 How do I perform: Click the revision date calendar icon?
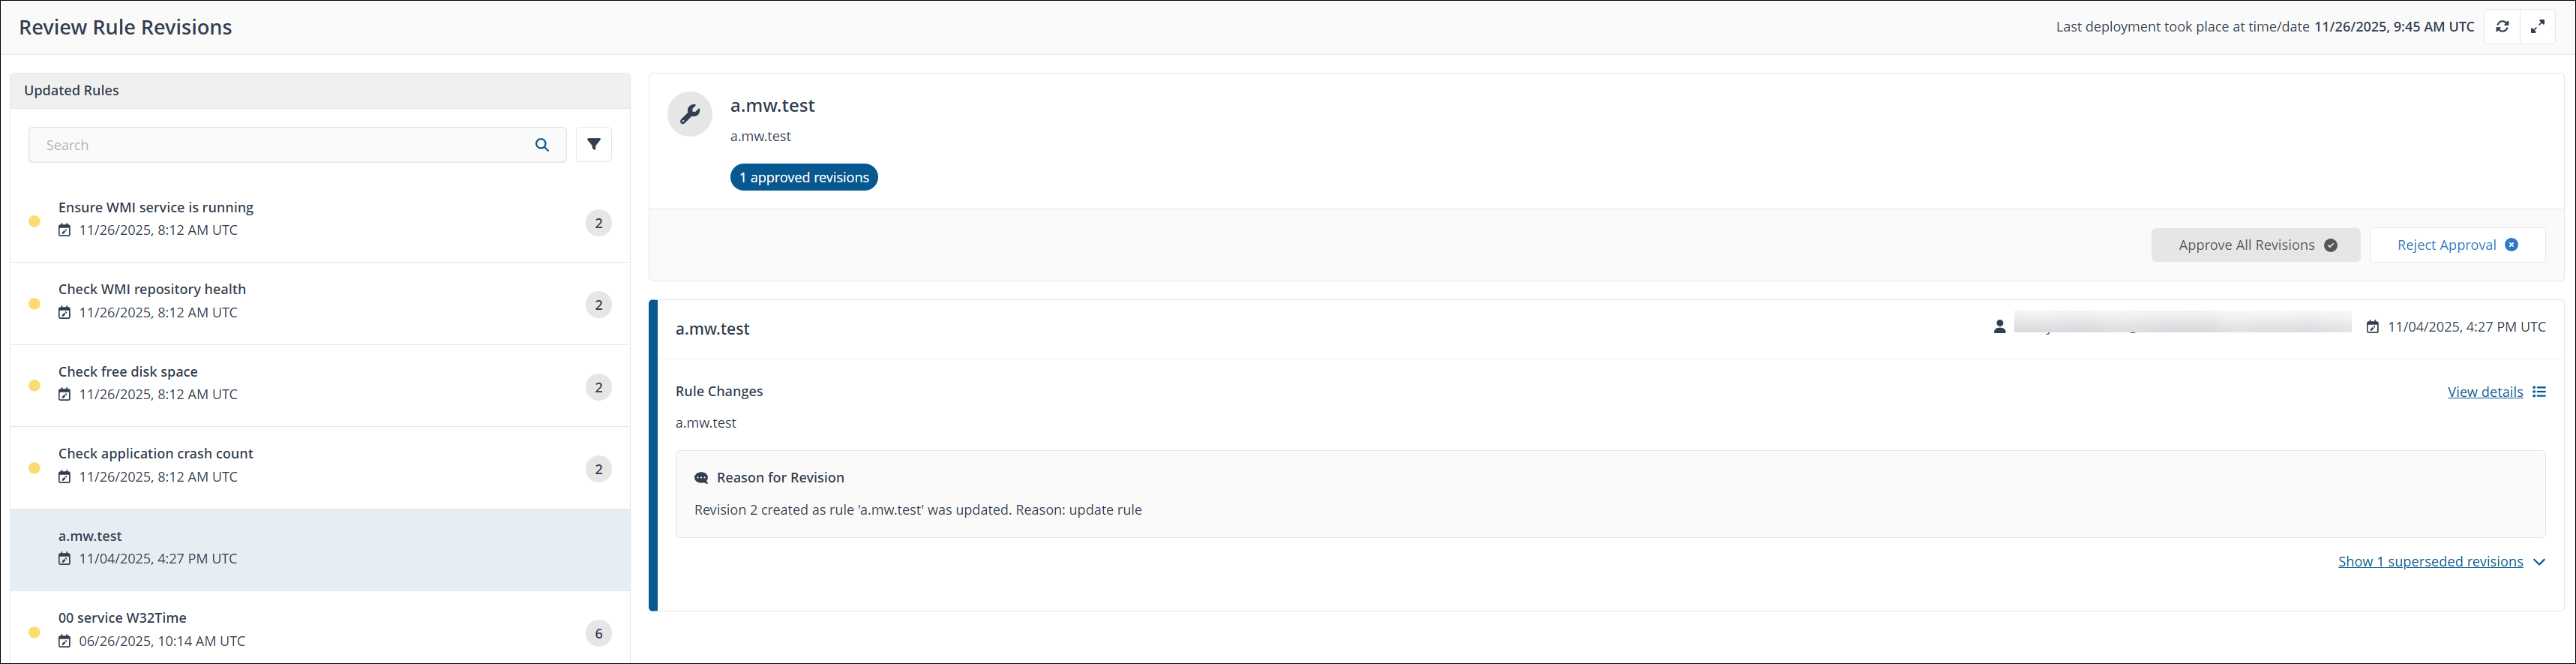click(2372, 327)
